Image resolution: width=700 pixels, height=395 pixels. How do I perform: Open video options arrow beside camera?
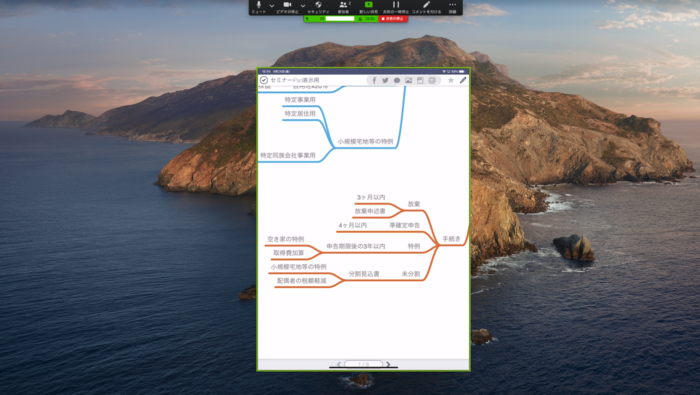pos(303,6)
